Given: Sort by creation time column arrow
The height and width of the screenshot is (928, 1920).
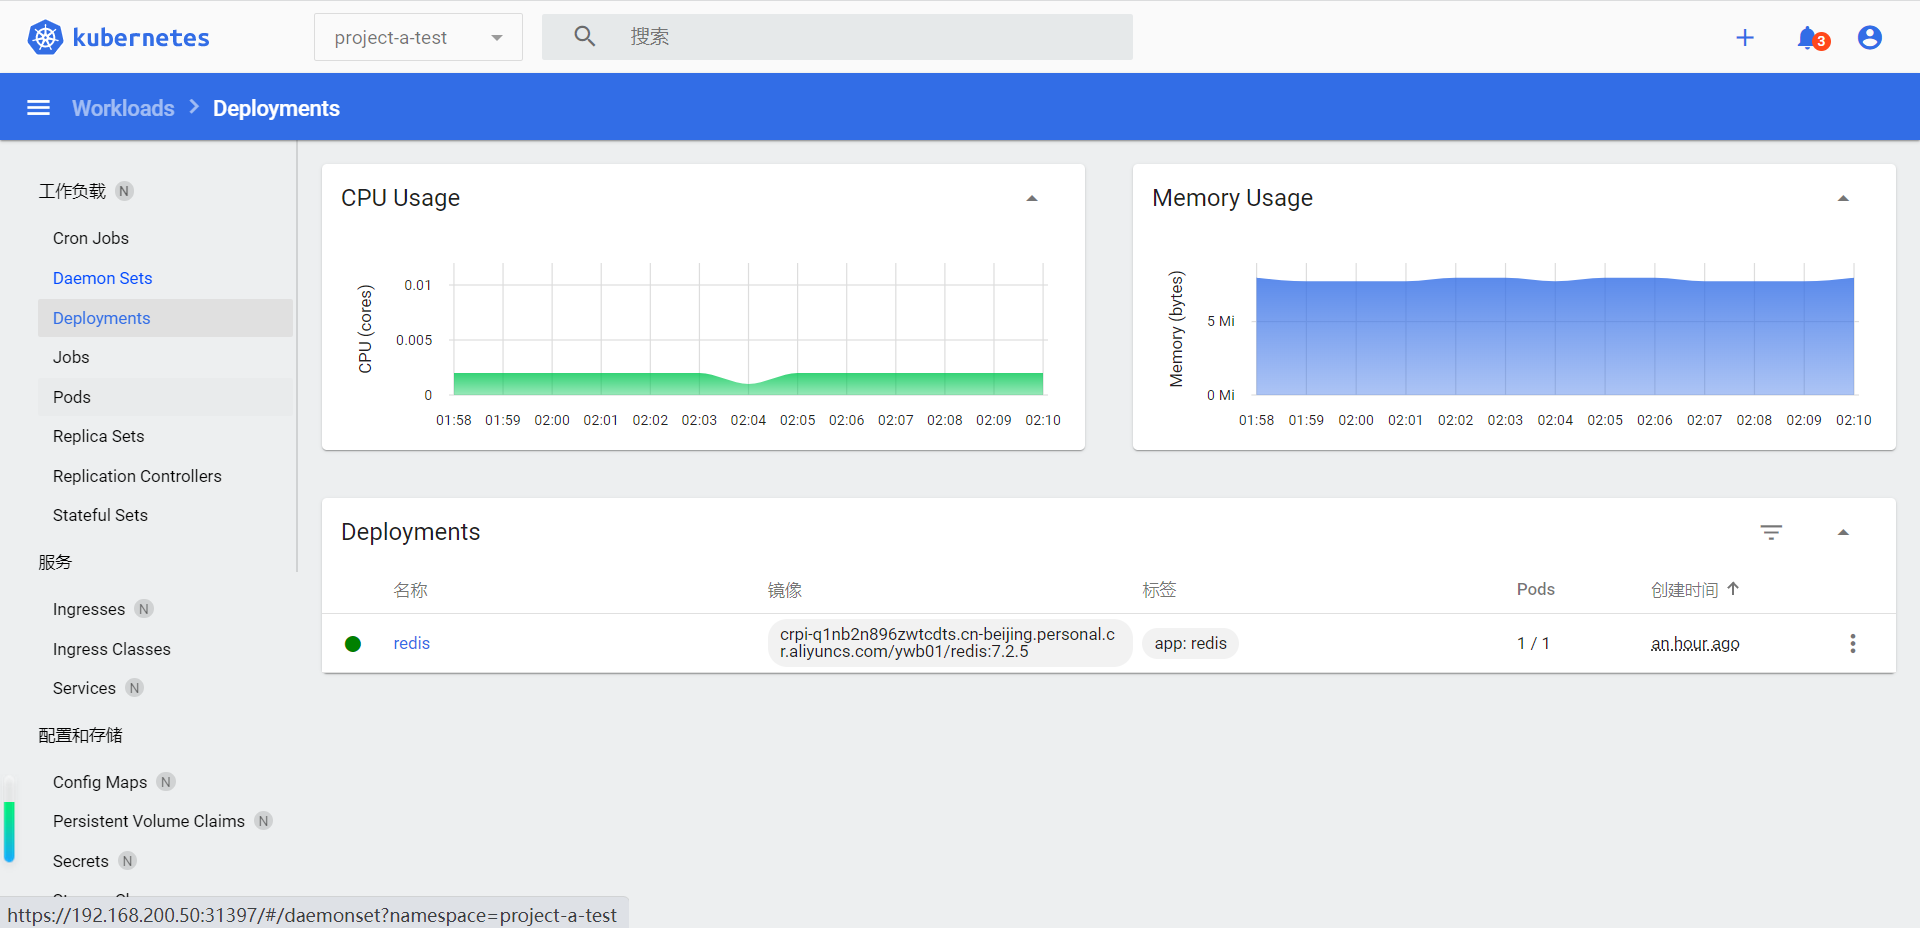Looking at the screenshot, I should point(1733,589).
